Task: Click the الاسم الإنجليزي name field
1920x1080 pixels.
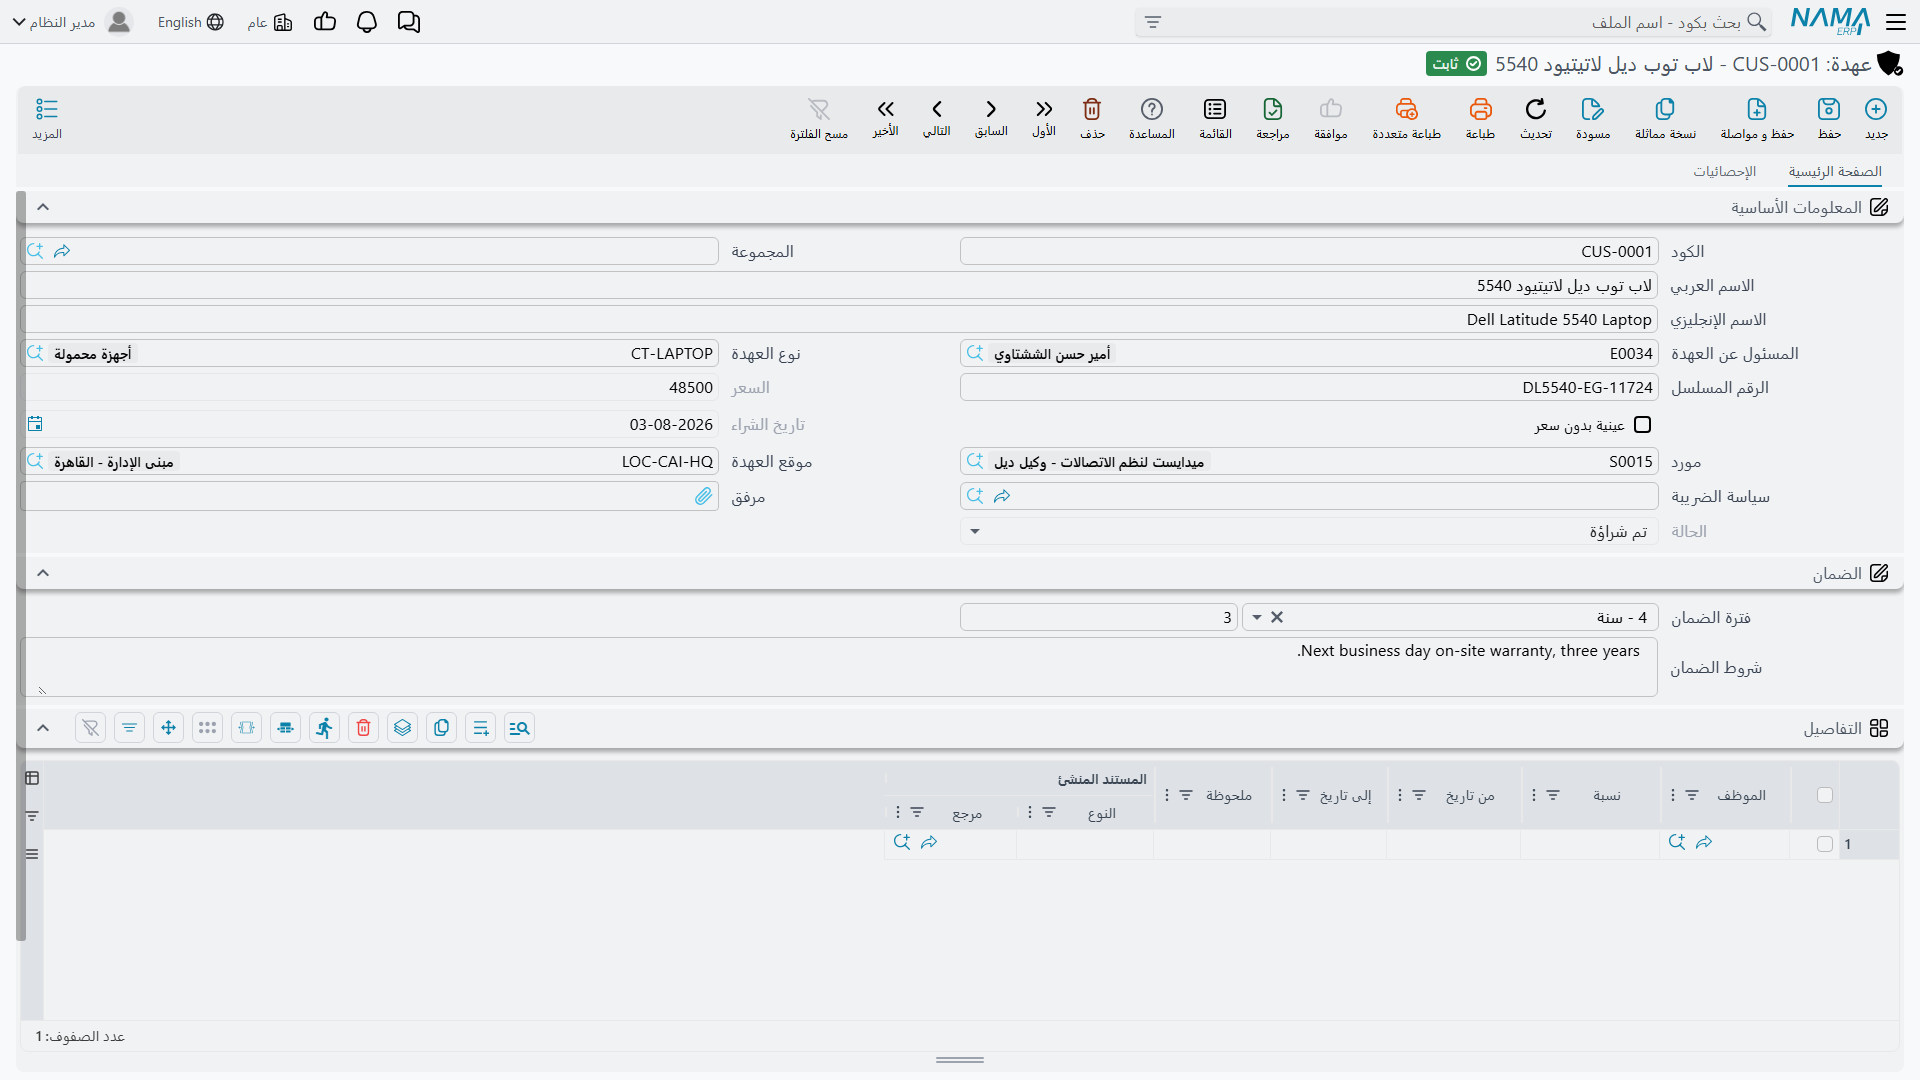Action: pyautogui.click(x=839, y=319)
